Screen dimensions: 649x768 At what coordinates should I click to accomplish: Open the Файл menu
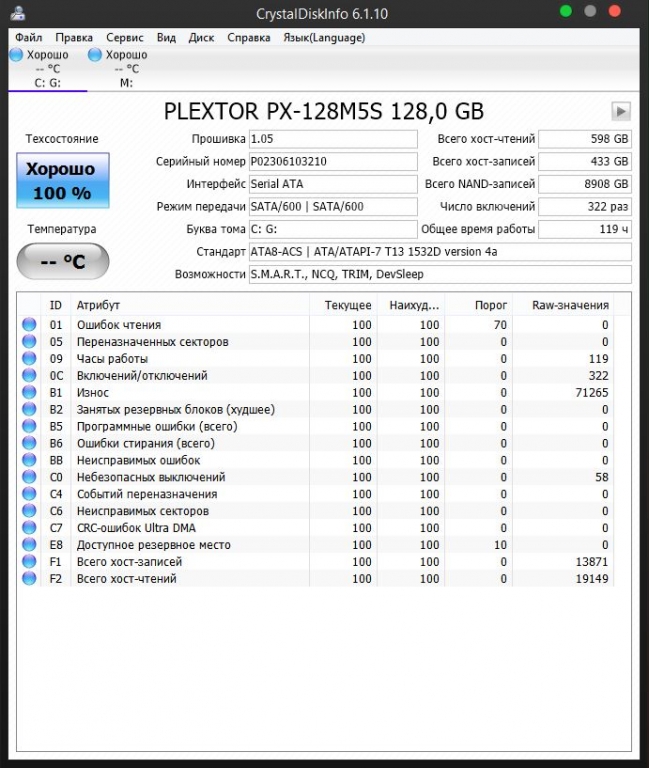click(28, 38)
